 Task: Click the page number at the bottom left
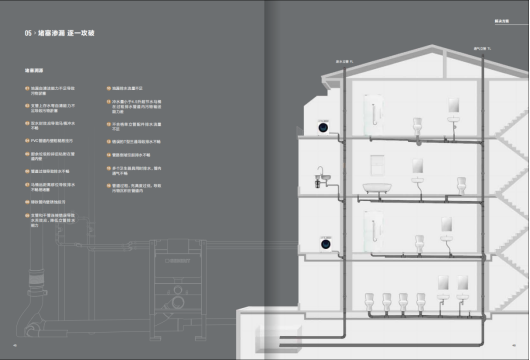coord(15,345)
